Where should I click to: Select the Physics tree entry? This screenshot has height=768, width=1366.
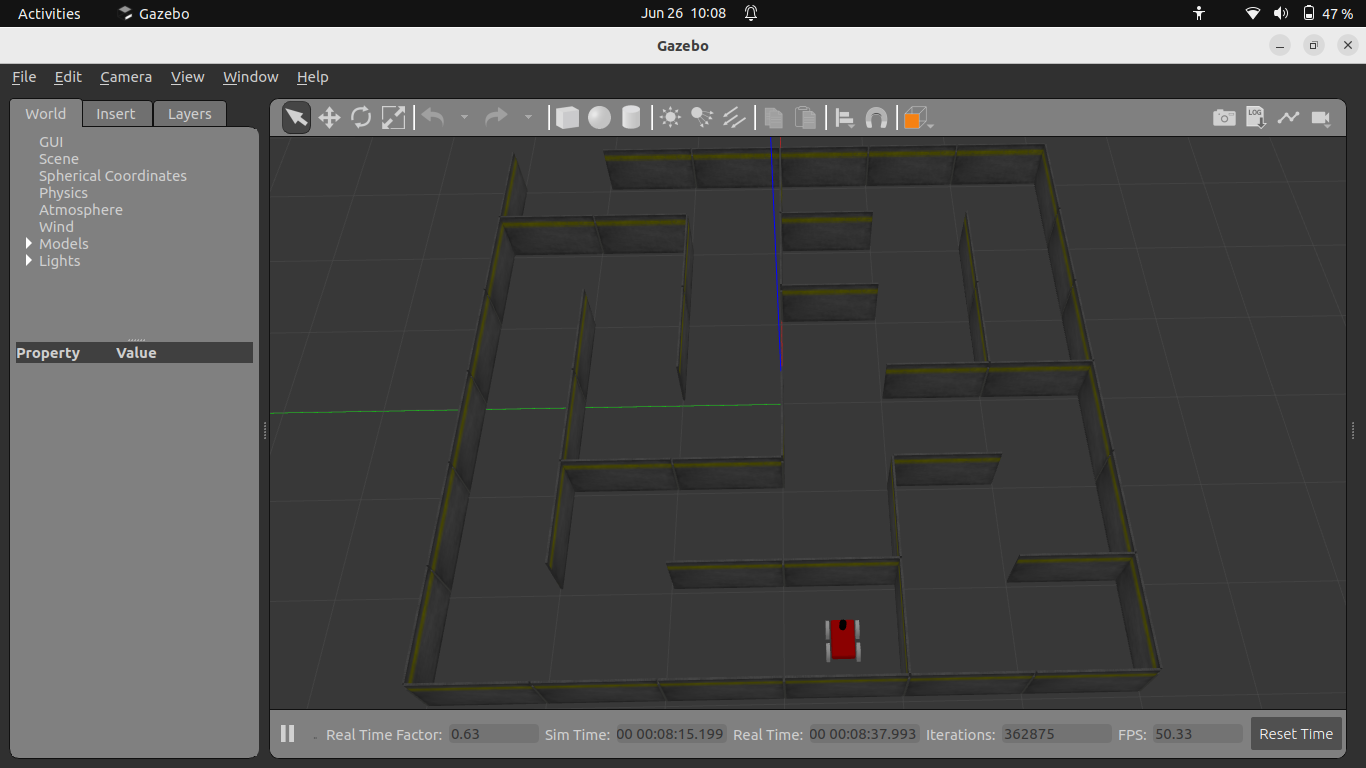63,192
